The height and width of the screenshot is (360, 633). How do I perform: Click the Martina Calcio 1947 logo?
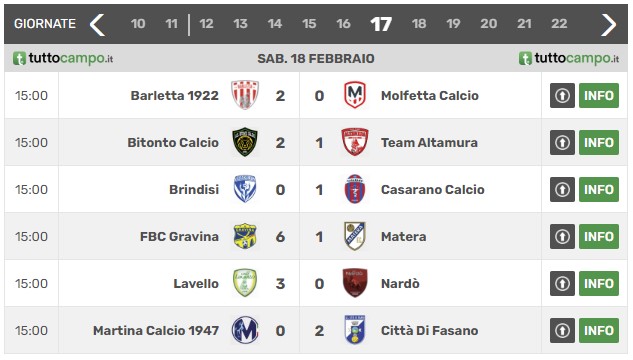(245, 330)
